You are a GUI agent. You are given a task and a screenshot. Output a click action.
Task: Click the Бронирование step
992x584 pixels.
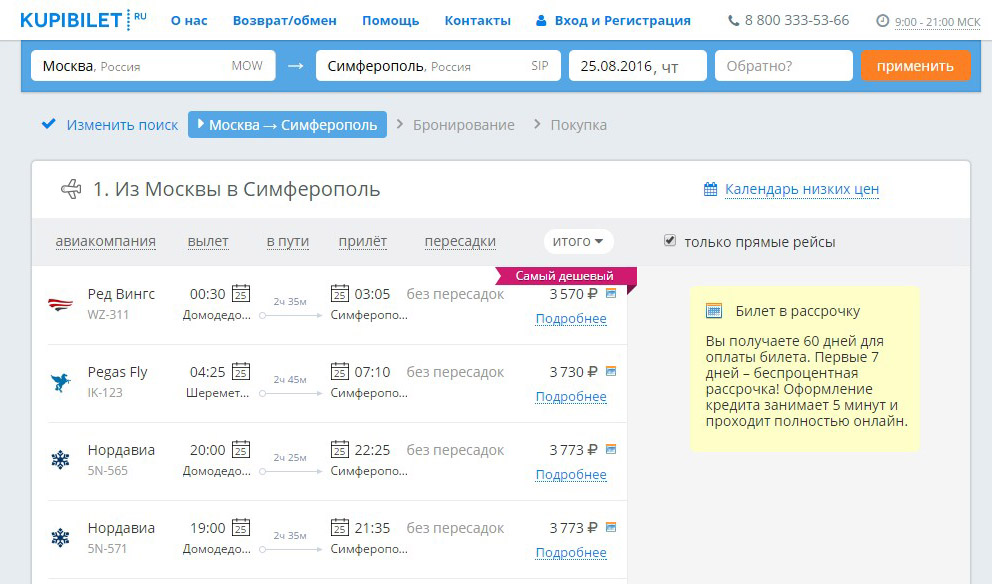point(464,125)
